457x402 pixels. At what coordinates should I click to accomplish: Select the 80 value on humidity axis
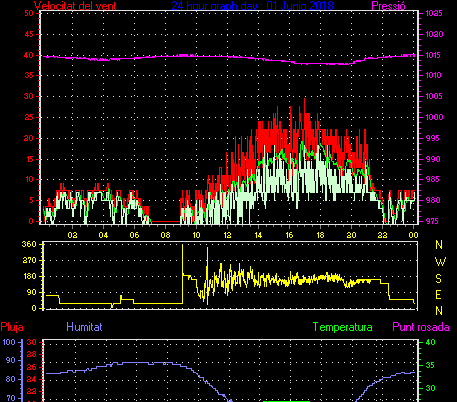tap(11, 379)
